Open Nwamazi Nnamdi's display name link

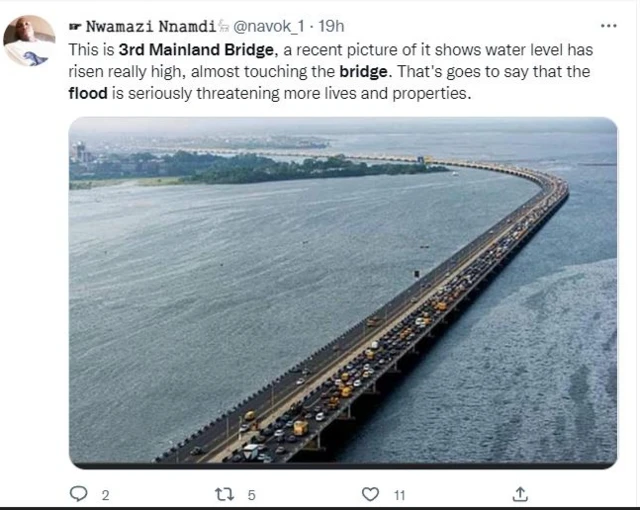click(x=151, y=26)
